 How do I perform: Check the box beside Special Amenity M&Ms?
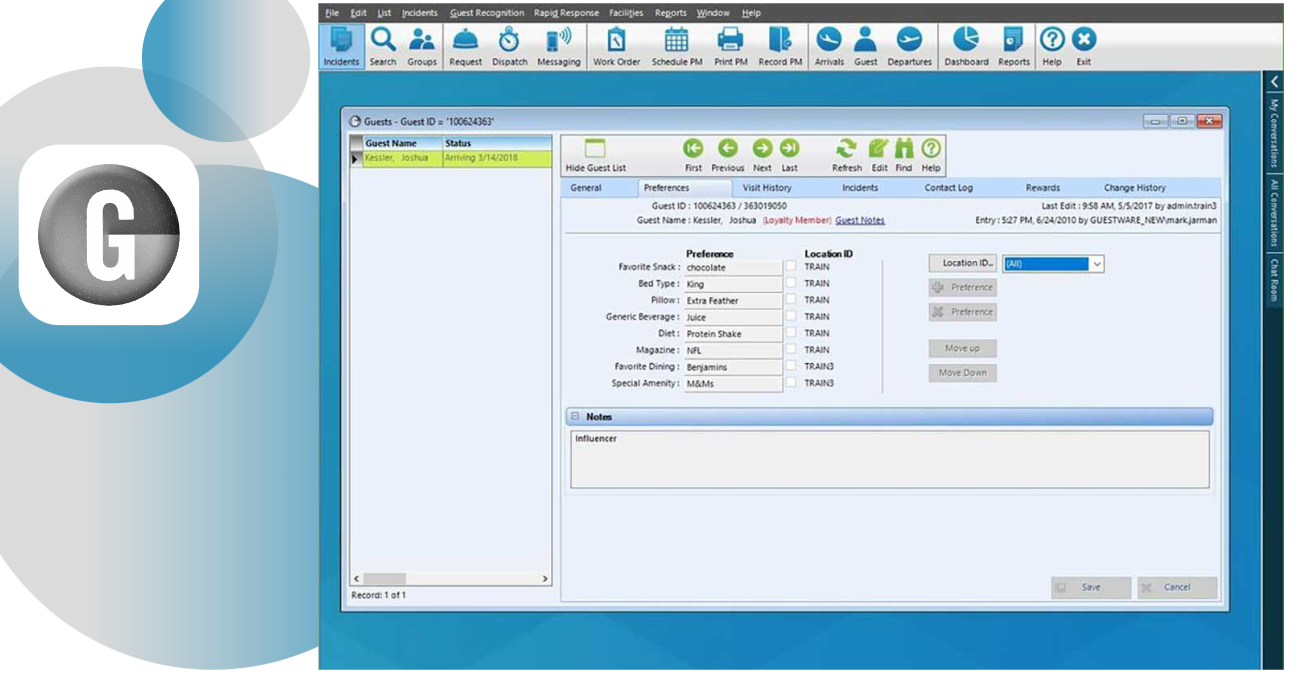[791, 383]
